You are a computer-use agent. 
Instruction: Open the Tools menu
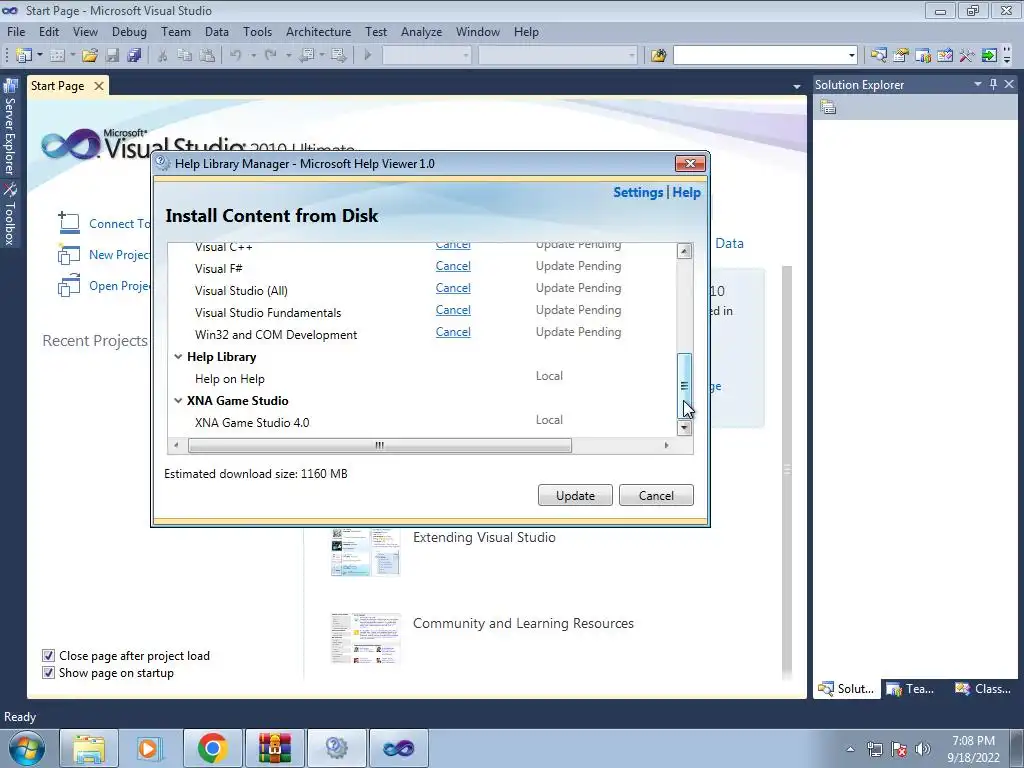pyautogui.click(x=257, y=32)
